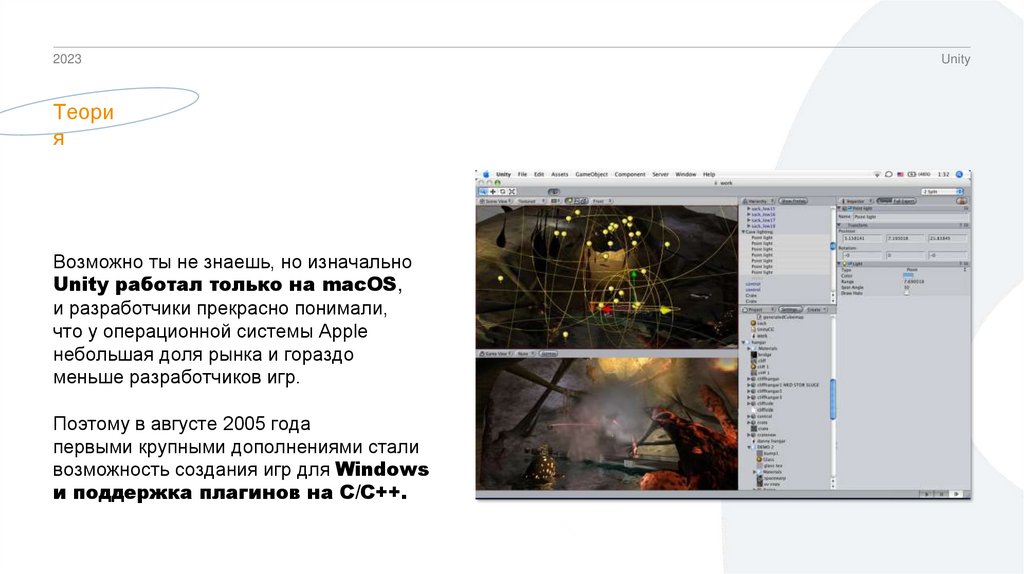Screen dimensions: 1024x574
Task: Click the chat bubble menu bar icon
Action: [x=889, y=174]
